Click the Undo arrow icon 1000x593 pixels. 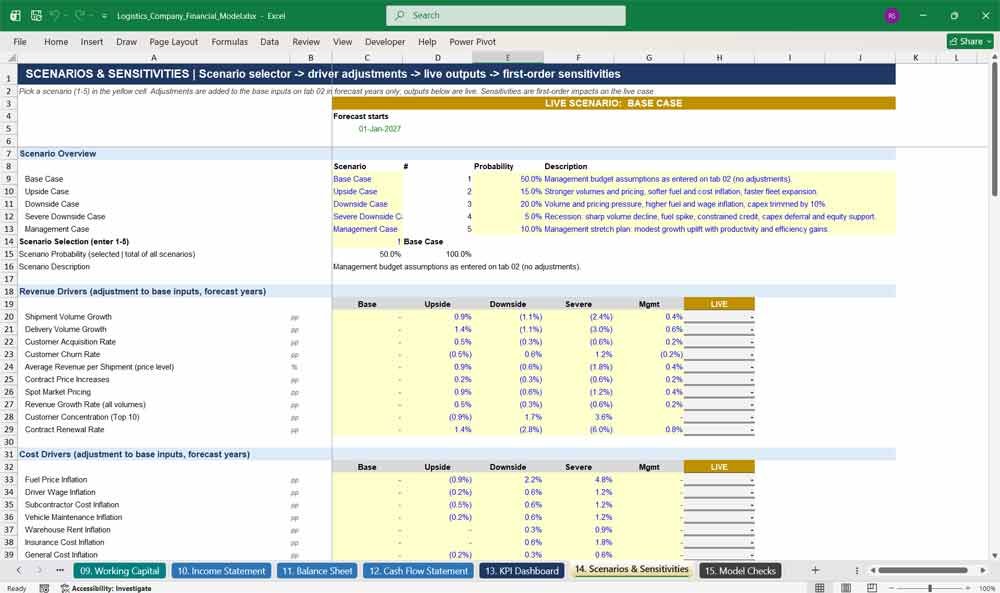tap(55, 15)
